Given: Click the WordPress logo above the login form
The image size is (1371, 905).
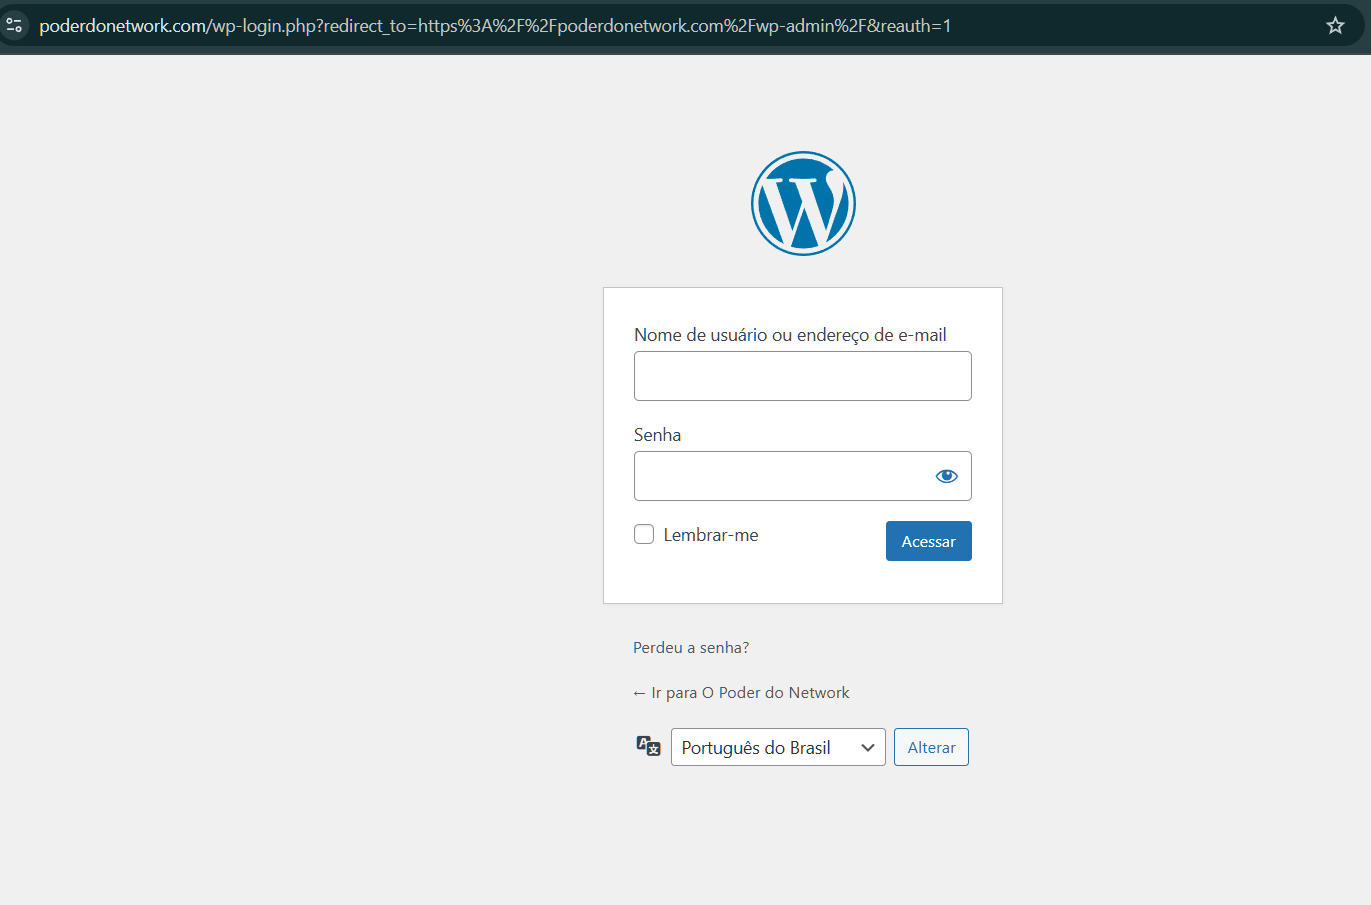Looking at the screenshot, I should (x=803, y=202).
